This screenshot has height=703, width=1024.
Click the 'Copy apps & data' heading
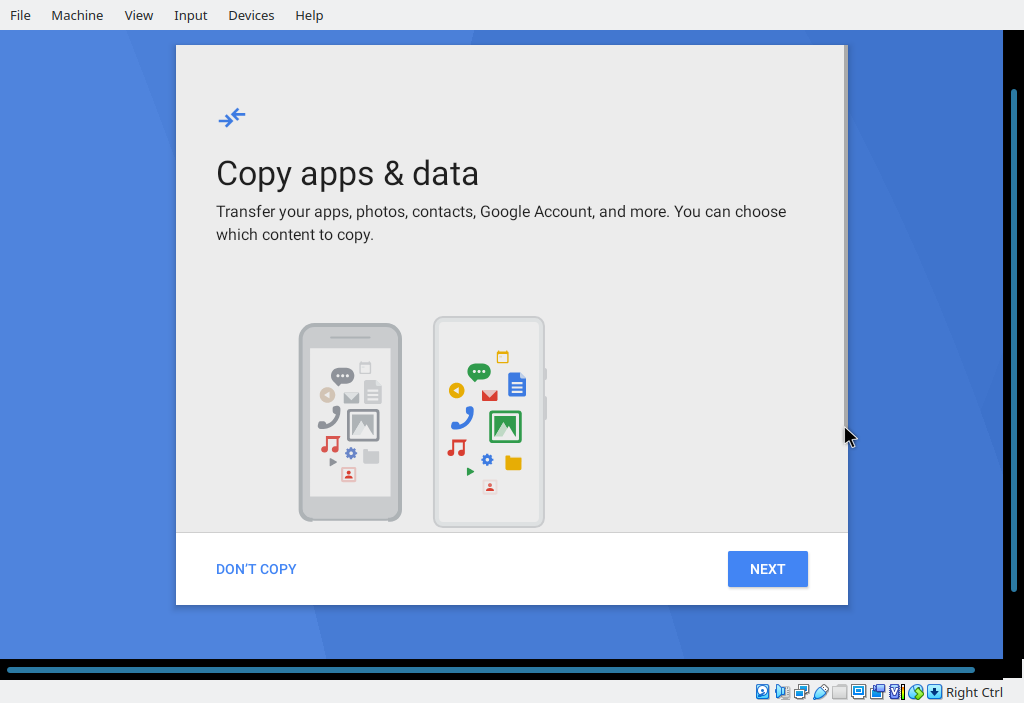pos(347,174)
